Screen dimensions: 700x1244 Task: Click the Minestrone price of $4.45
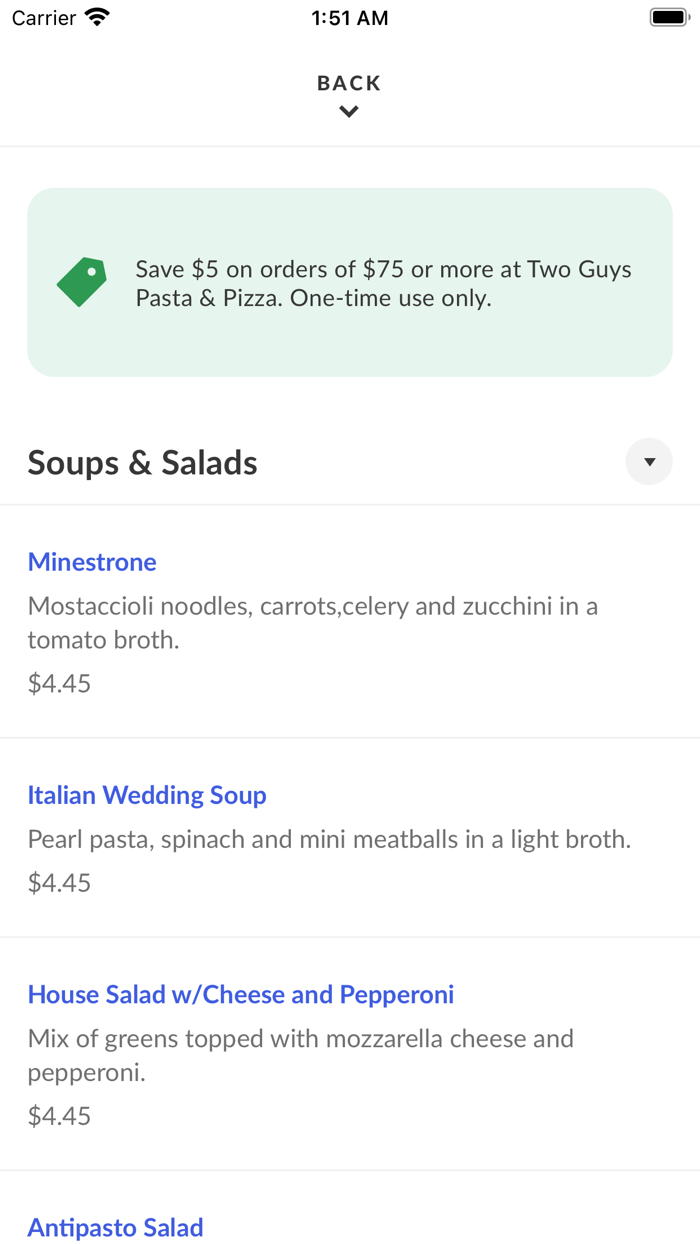click(58, 683)
